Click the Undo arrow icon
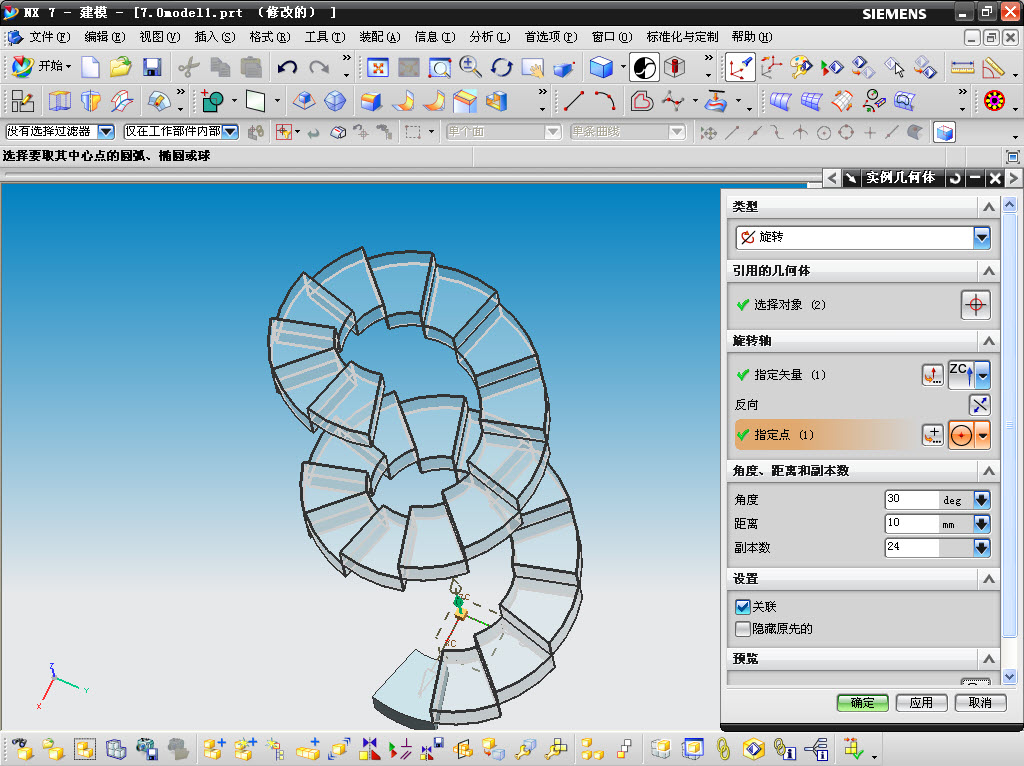The width and height of the screenshot is (1024, 766). pyautogui.click(x=287, y=67)
